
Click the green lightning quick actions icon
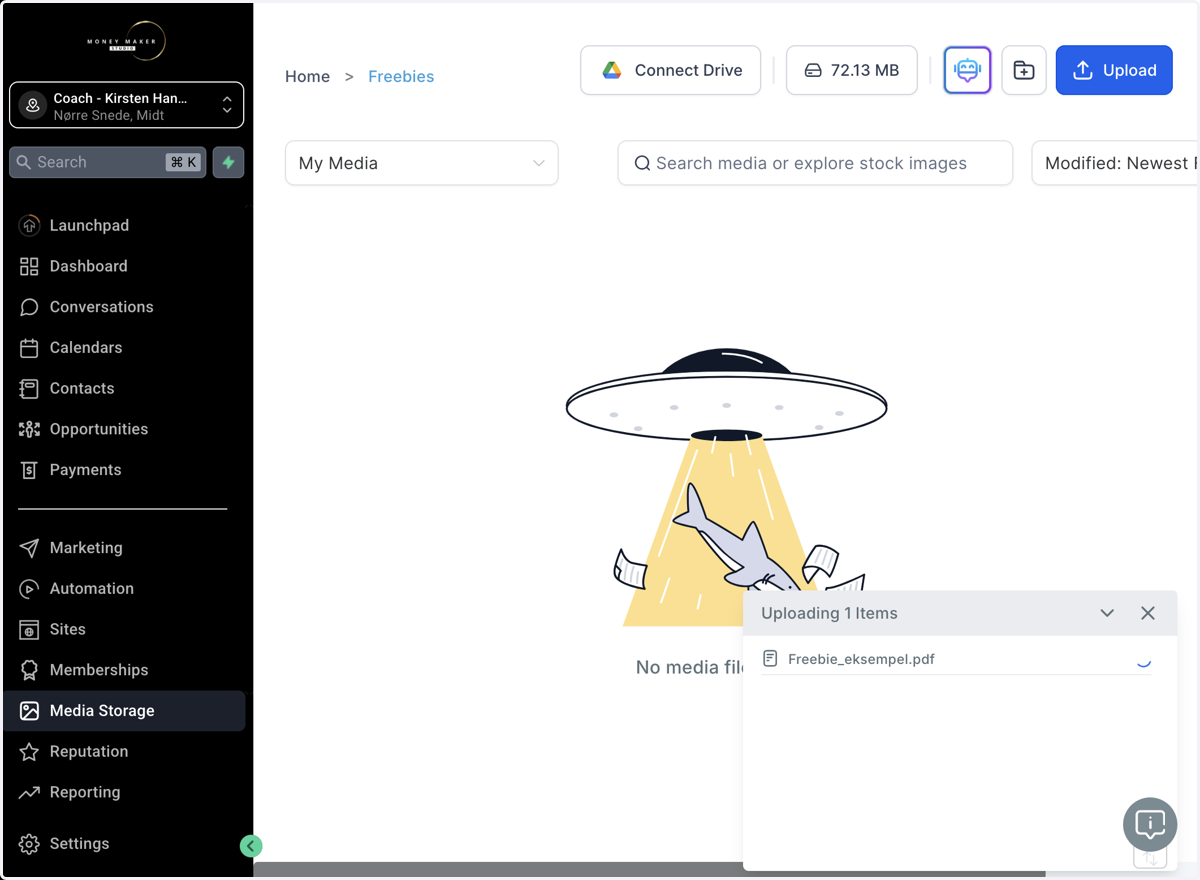click(x=228, y=162)
